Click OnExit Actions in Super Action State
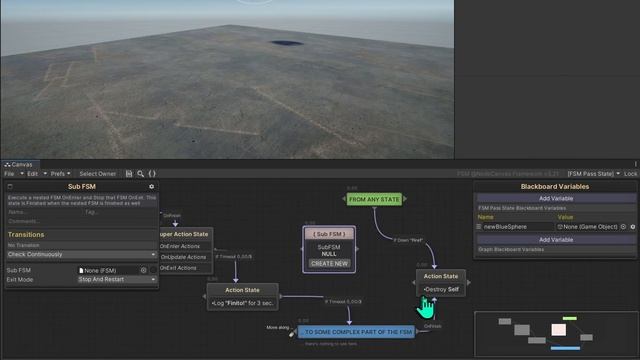The width and height of the screenshot is (640, 360). point(178,268)
